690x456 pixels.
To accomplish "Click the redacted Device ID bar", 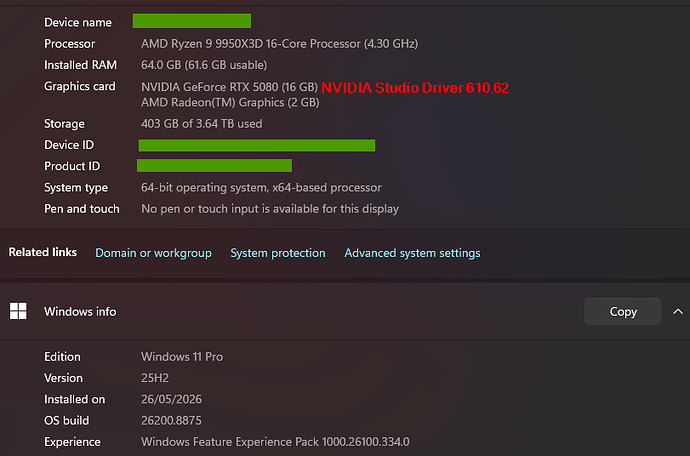I will 257,145.
